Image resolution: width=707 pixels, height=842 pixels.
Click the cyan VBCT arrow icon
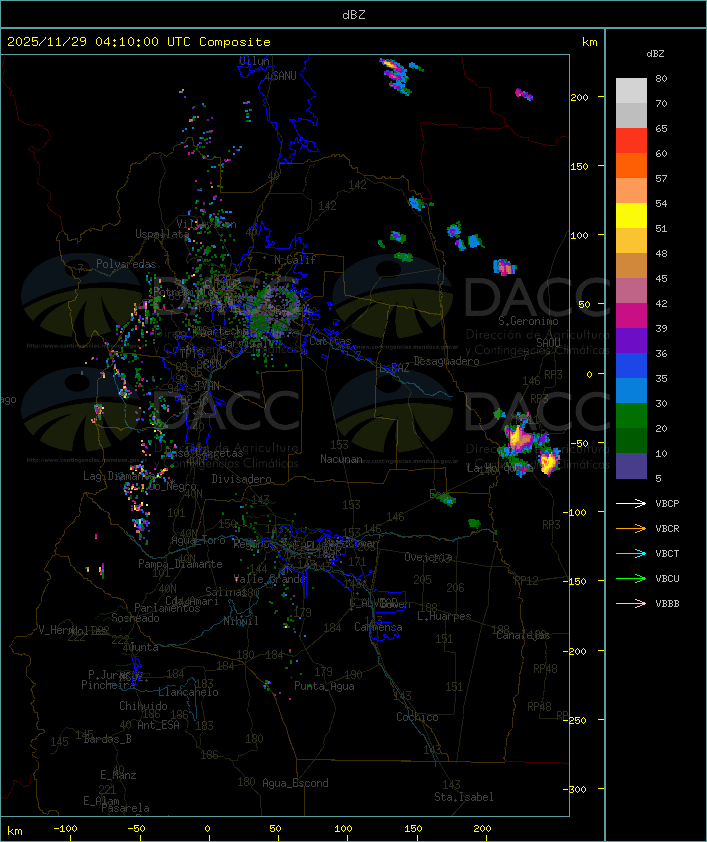tap(631, 553)
